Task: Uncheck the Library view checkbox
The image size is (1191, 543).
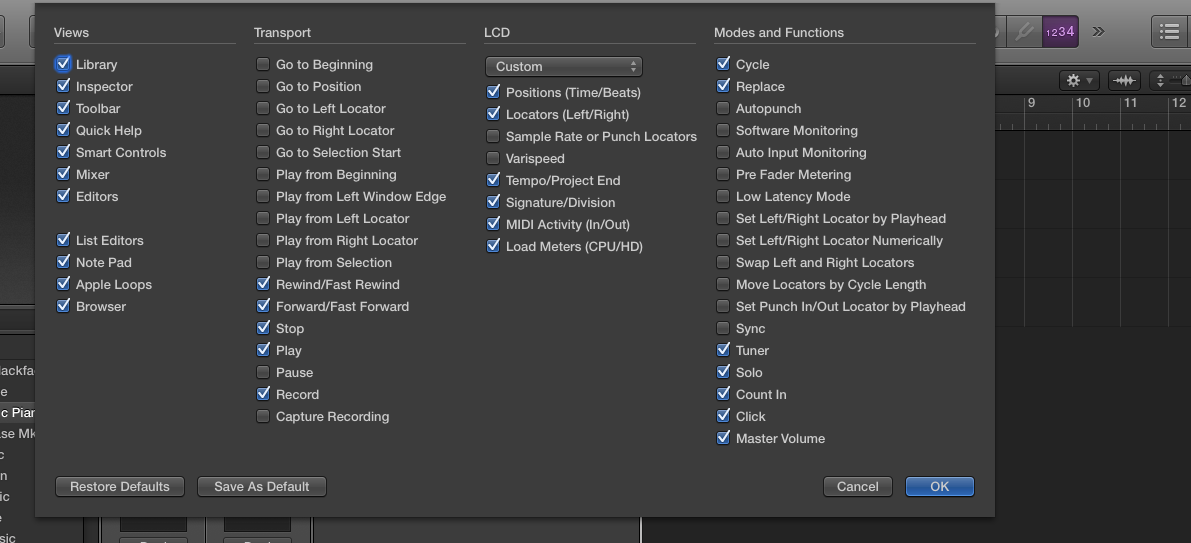Action: 64,64
